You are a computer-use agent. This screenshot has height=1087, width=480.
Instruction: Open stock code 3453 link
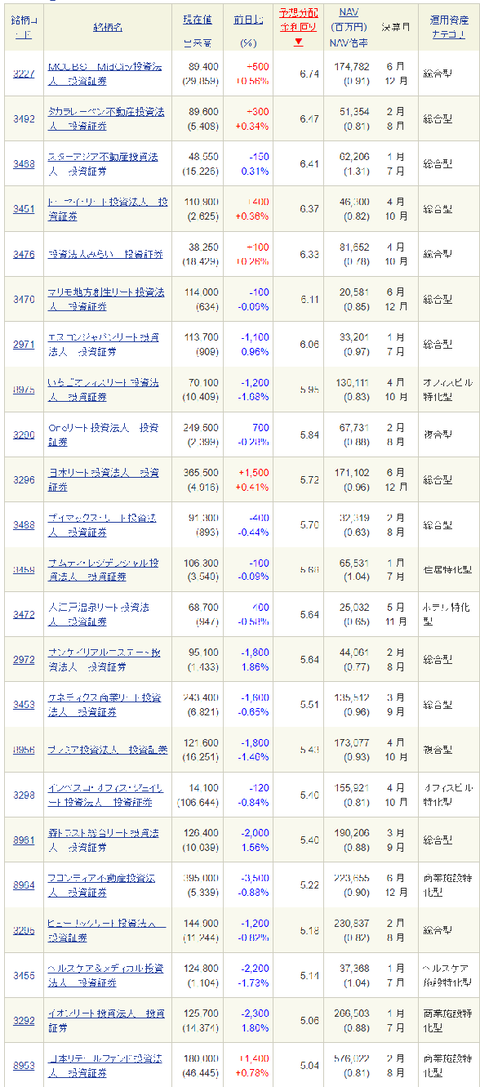pos(22,706)
